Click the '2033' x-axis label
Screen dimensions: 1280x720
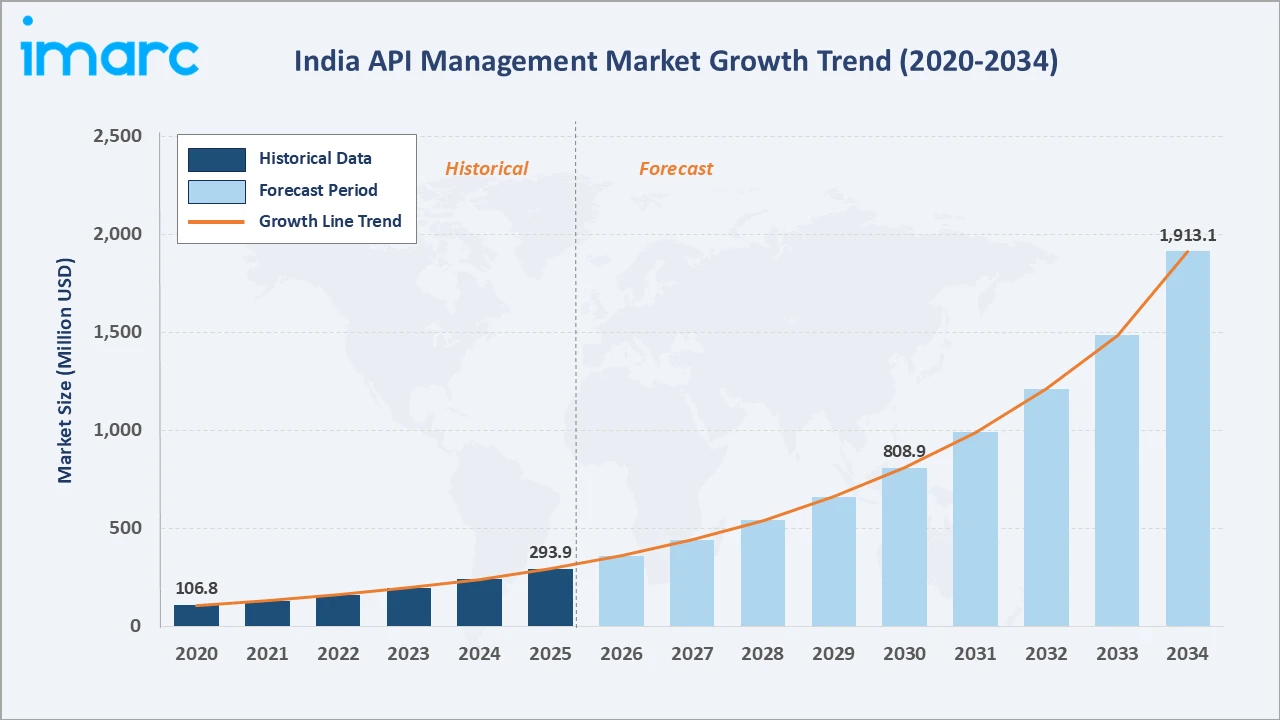[1117, 654]
